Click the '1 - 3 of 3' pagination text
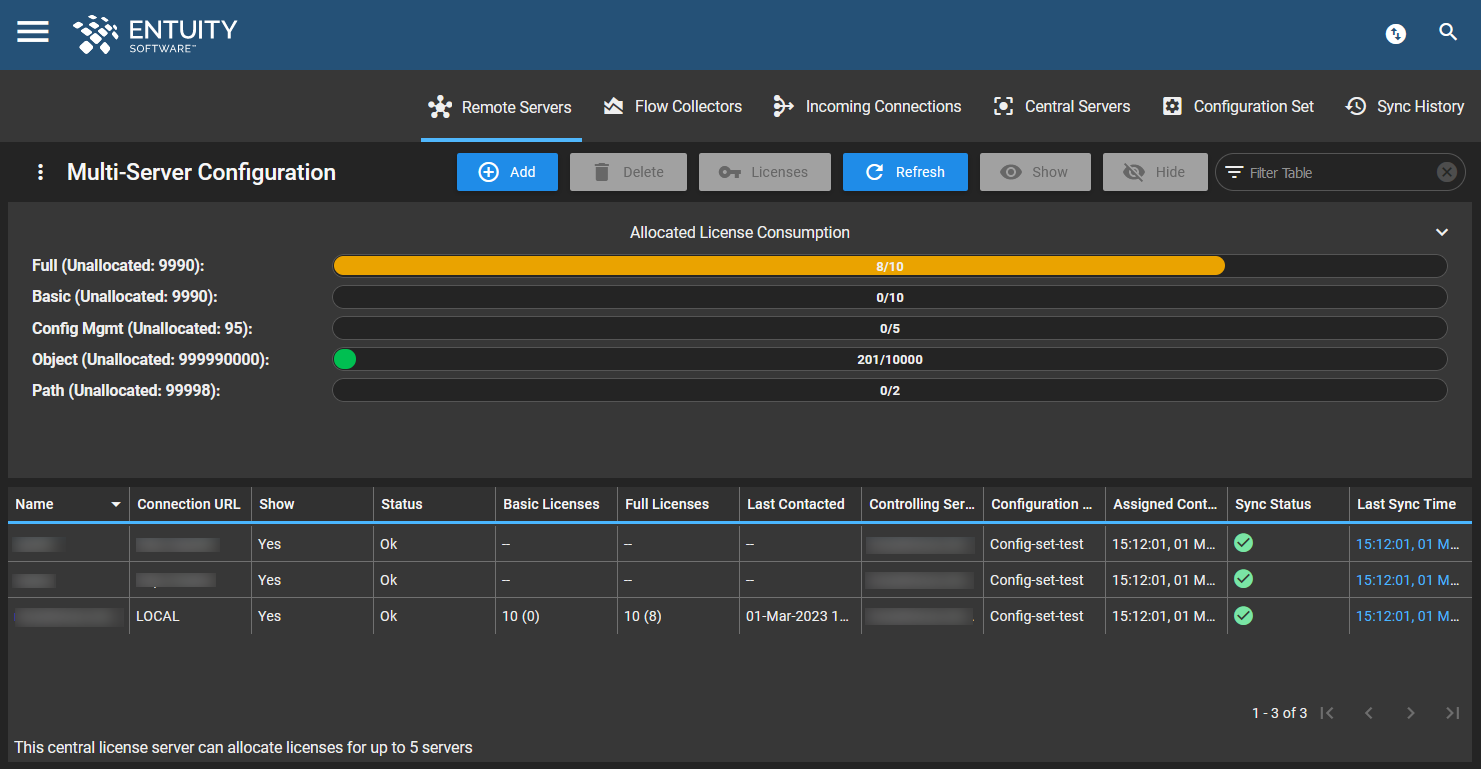Screen dimensions: 1481x769 tap(1279, 713)
